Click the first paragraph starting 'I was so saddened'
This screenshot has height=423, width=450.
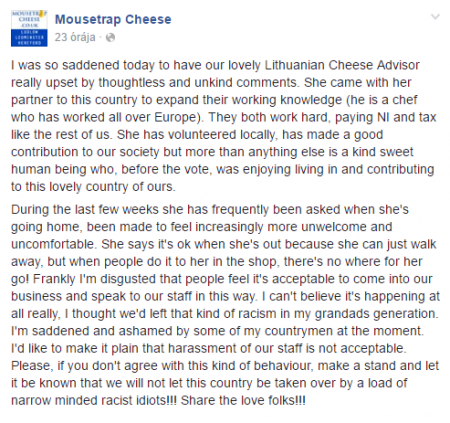[224, 126]
